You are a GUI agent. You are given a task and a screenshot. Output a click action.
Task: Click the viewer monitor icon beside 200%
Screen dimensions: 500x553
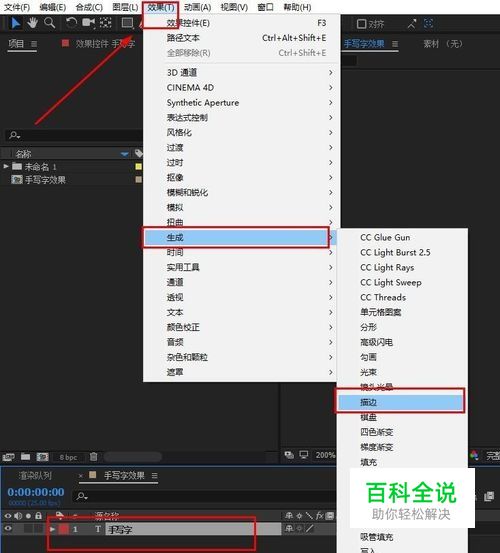304,455
